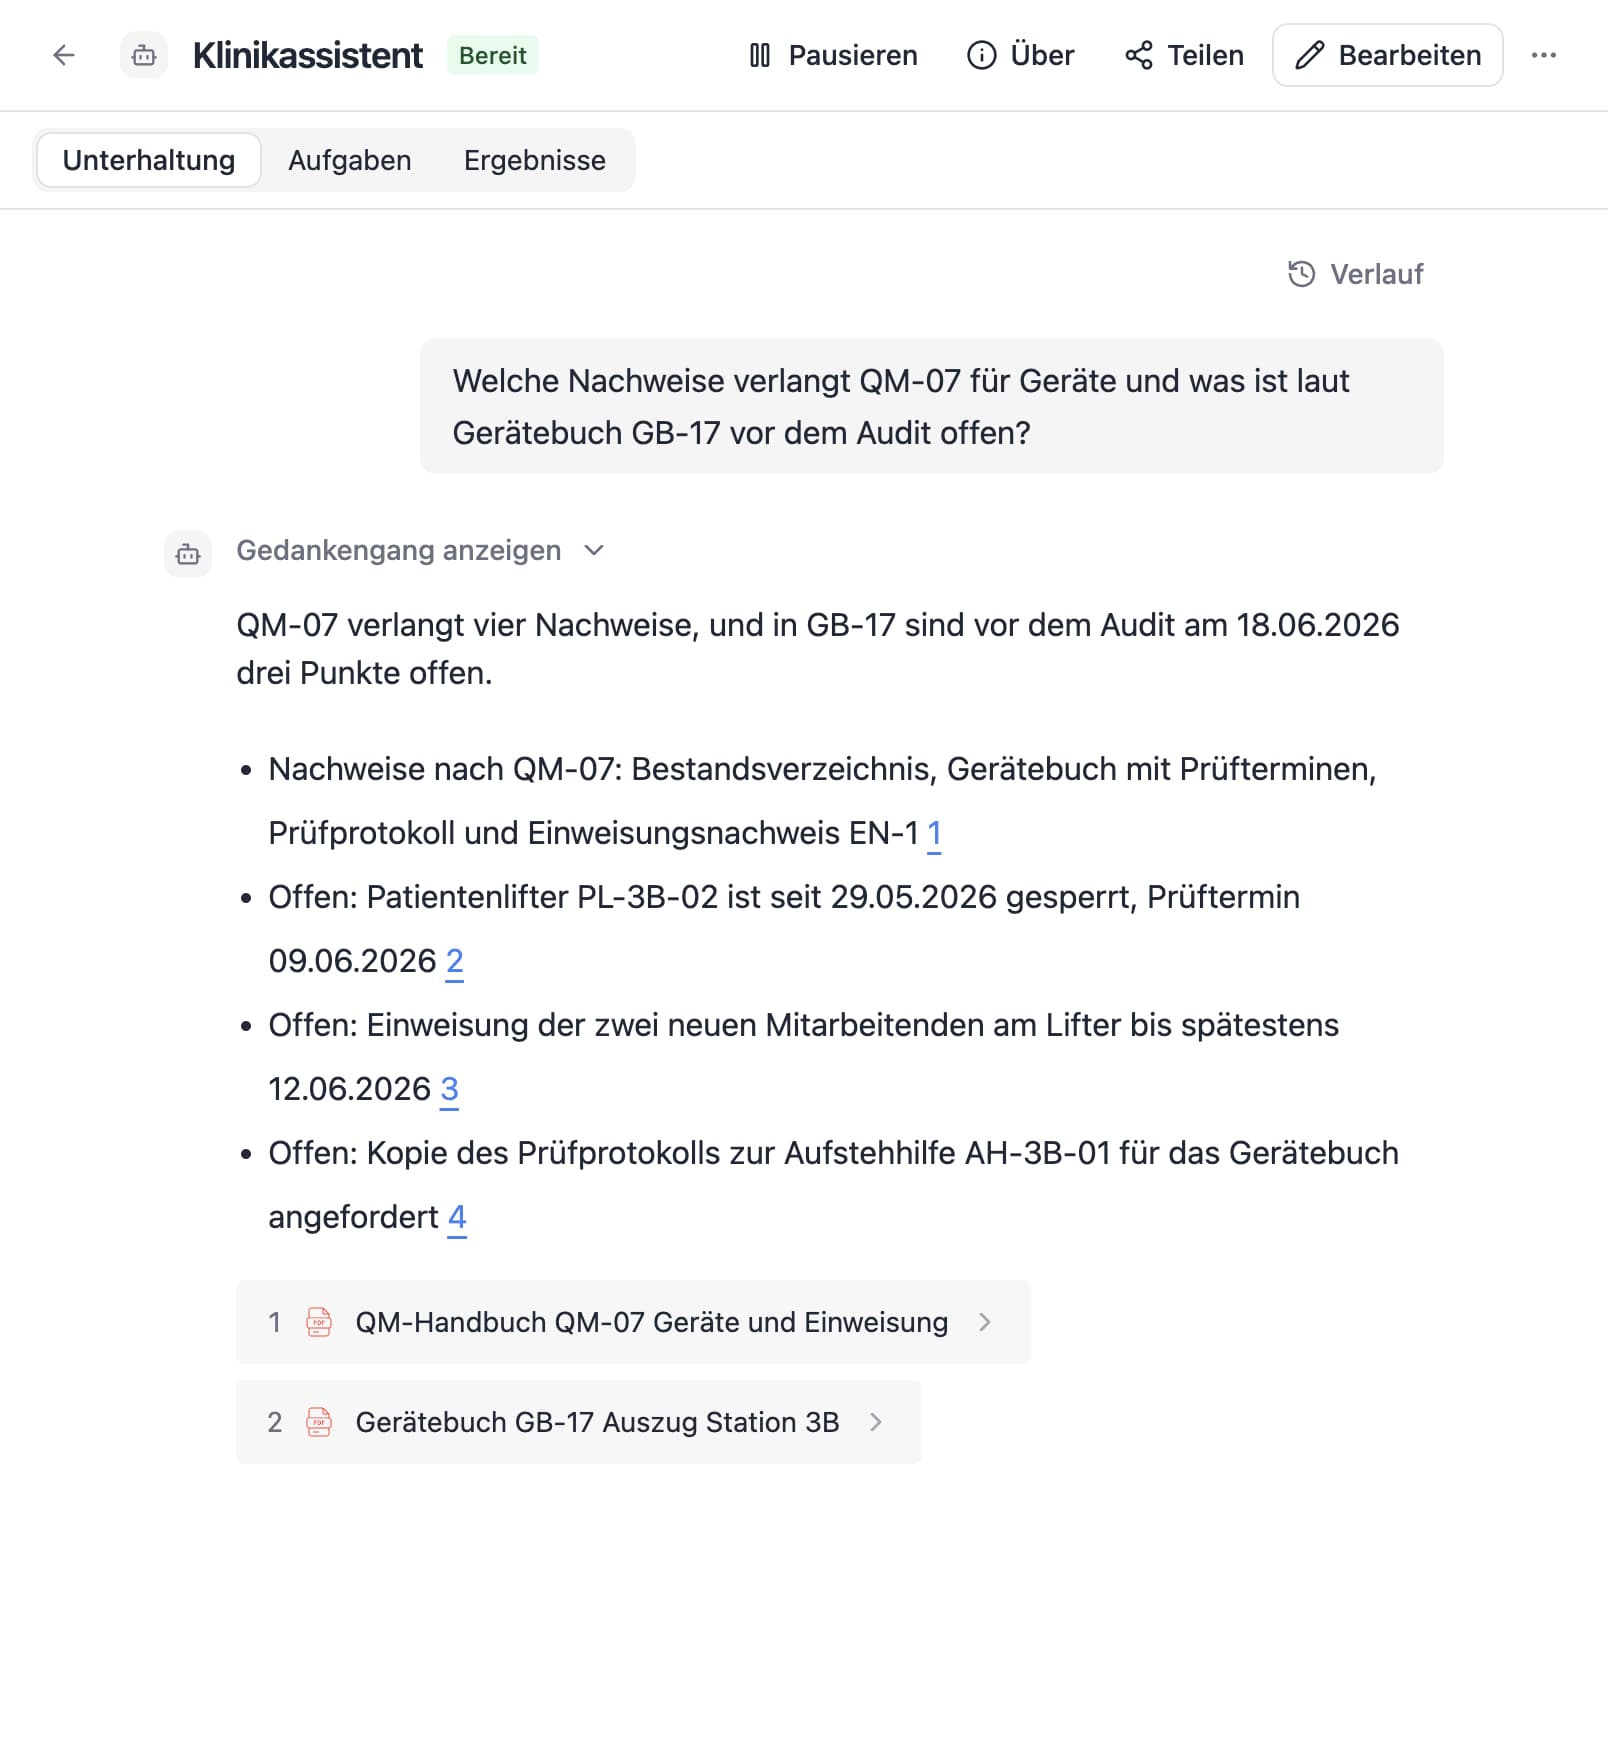Image resolution: width=1608 pixels, height=1760 pixels.
Task: Click the Bearbeiten edit button
Action: click(x=1387, y=55)
